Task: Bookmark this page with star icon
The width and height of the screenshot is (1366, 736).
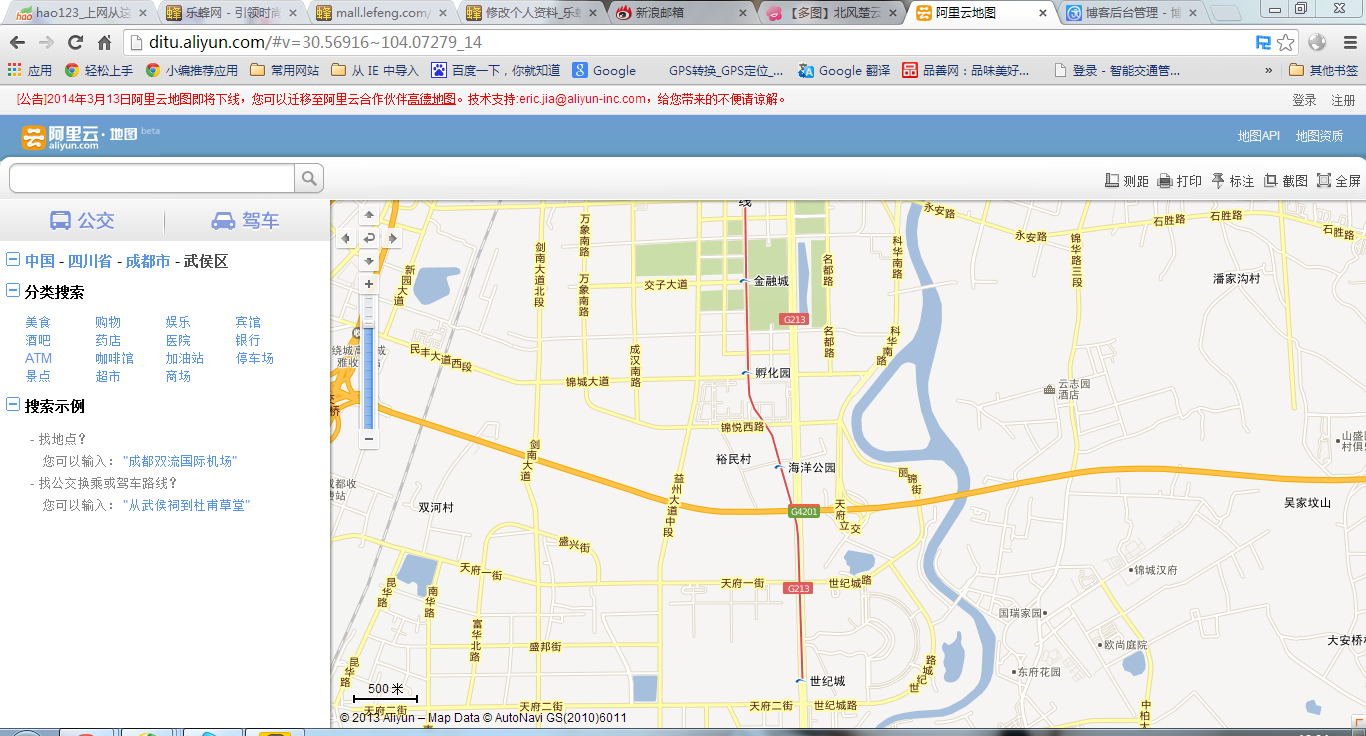Action: coord(1286,43)
